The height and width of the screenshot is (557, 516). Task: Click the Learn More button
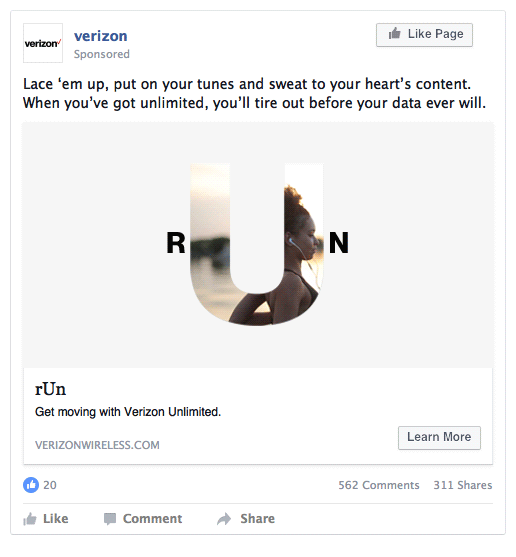[439, 438]
